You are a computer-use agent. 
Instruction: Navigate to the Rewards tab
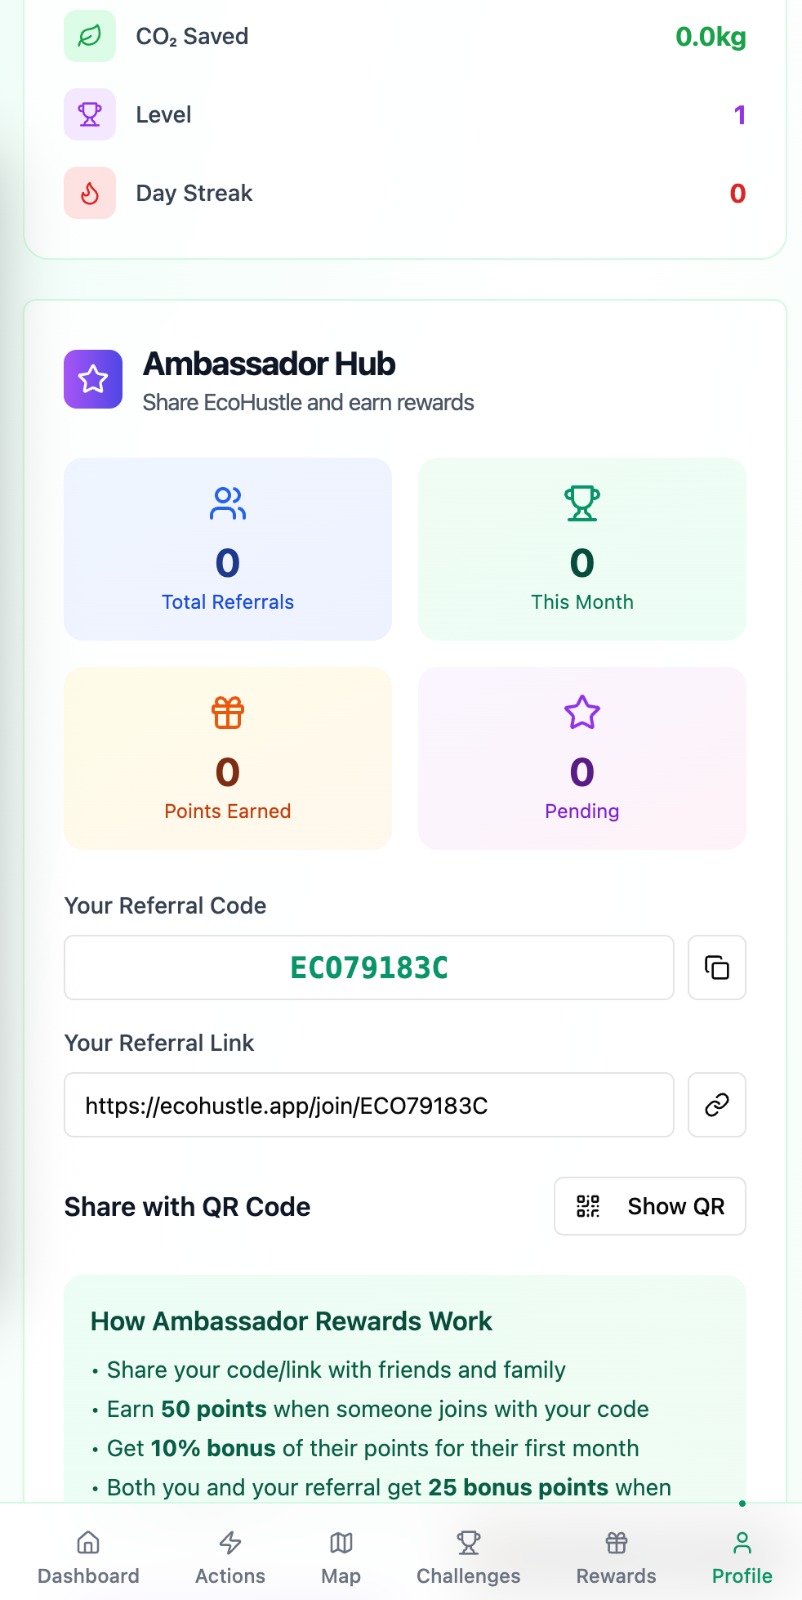[x=616, y=1557]
